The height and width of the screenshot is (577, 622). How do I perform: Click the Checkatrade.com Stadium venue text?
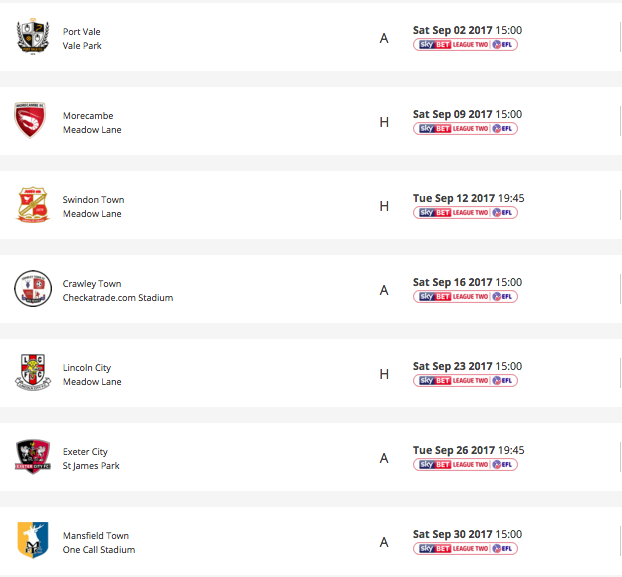pos(118,298)
